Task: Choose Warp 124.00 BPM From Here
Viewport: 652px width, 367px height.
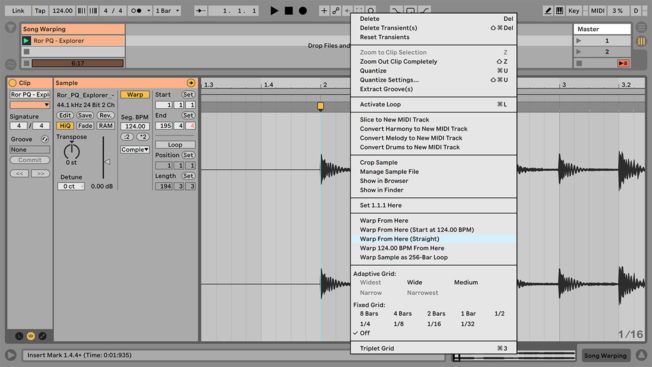Action: pos(433,248)
